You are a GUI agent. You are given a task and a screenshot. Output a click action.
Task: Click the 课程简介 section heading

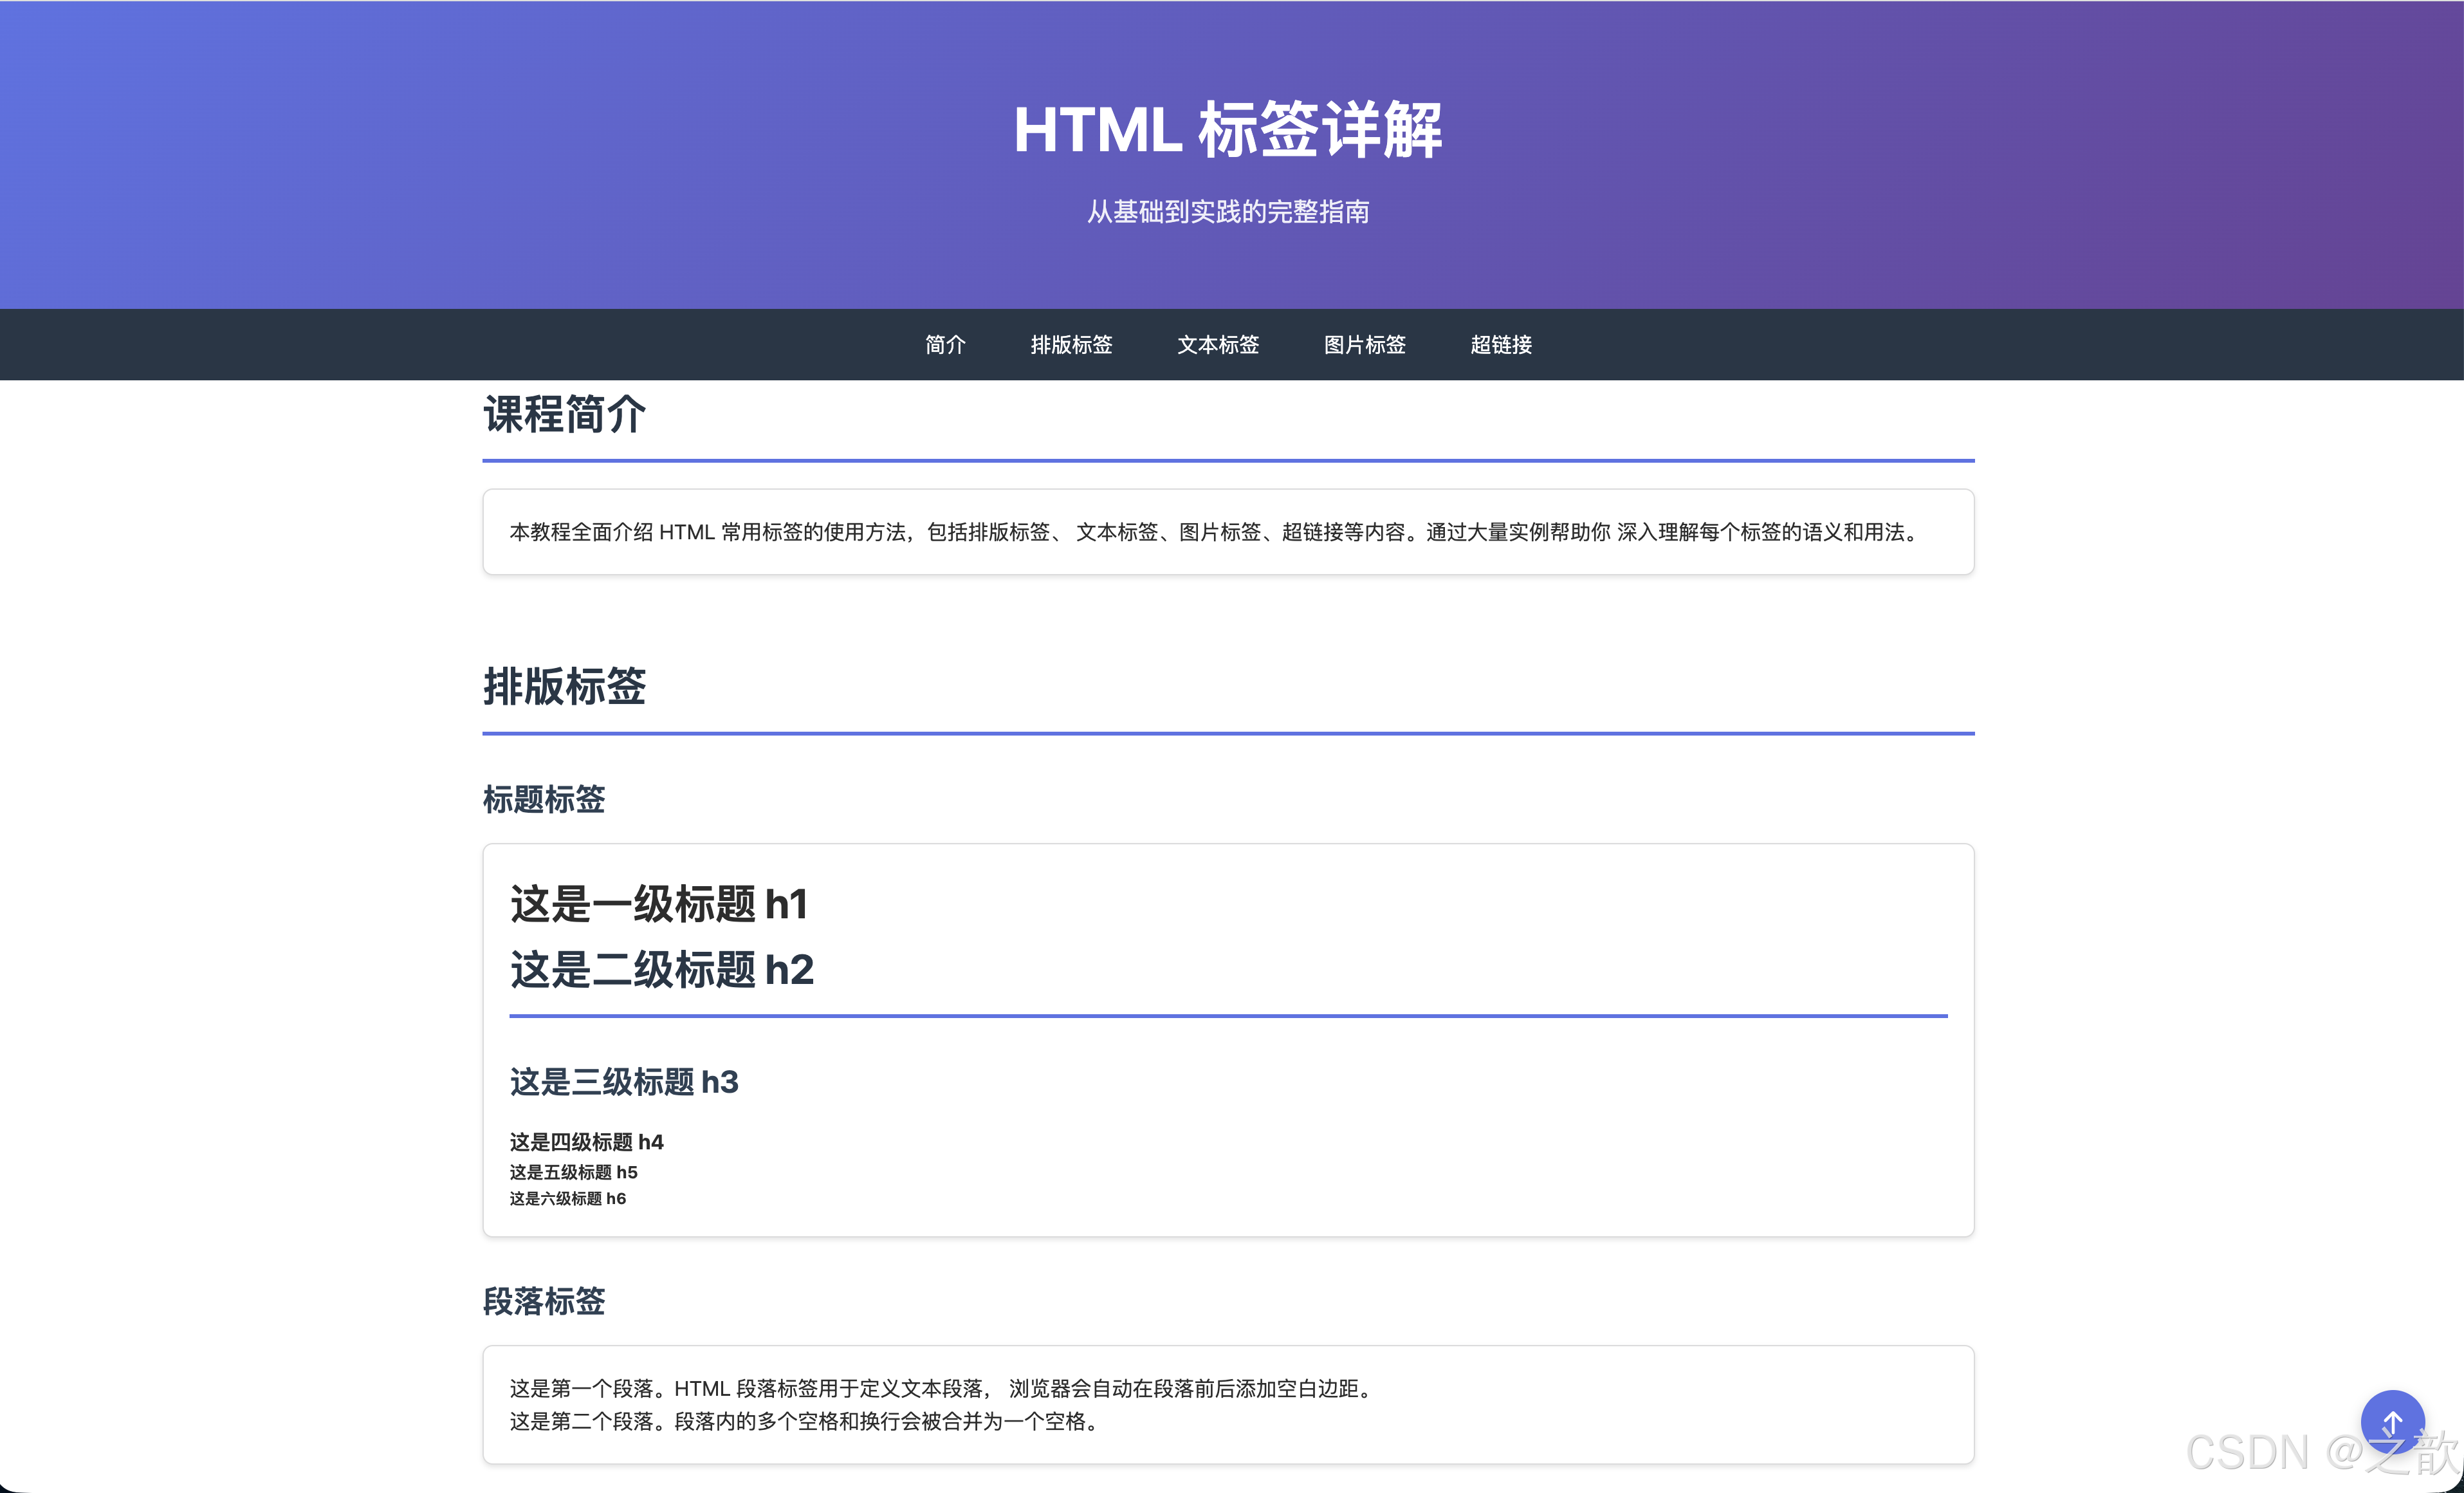coord(565,414)
